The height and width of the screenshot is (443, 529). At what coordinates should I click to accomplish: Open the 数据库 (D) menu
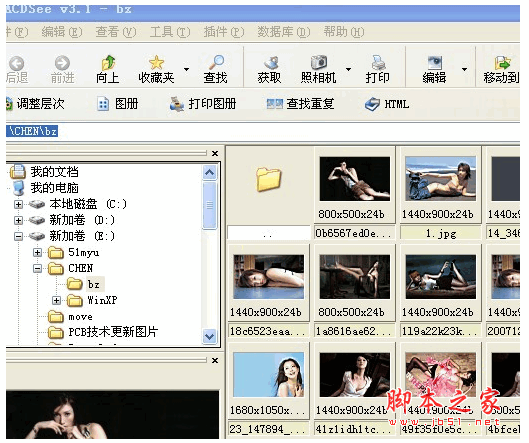pos(284,32)
